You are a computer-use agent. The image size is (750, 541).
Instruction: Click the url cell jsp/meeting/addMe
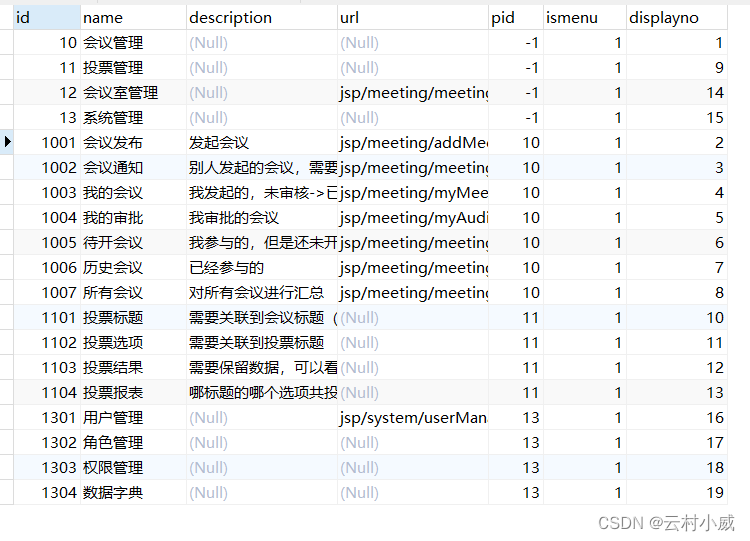click(x=413, y=142)
